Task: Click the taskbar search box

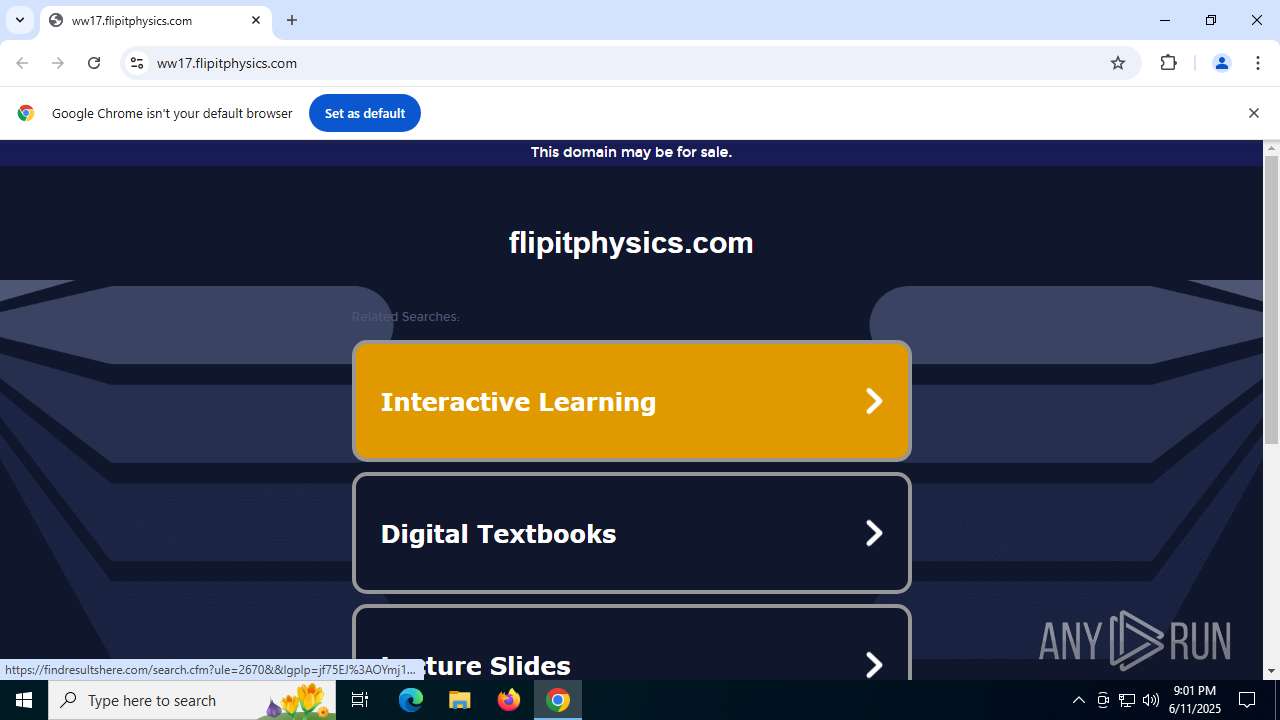Action: coord(192,700)
